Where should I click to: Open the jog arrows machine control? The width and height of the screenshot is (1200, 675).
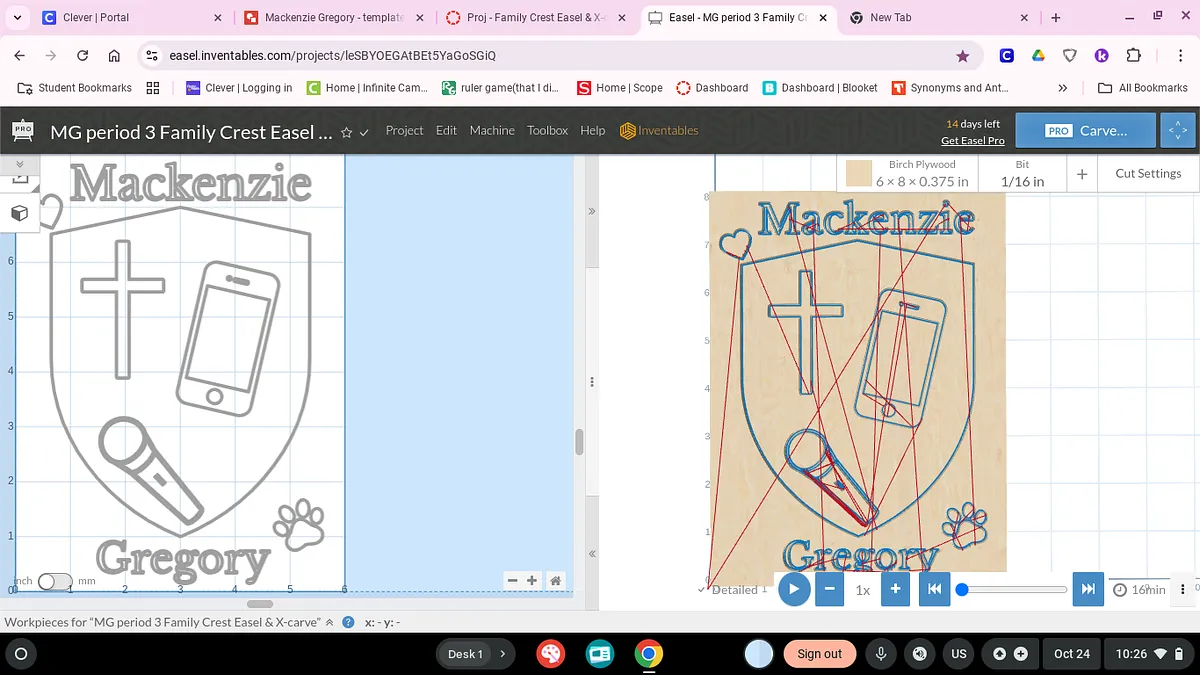[x=1175, y=131]
